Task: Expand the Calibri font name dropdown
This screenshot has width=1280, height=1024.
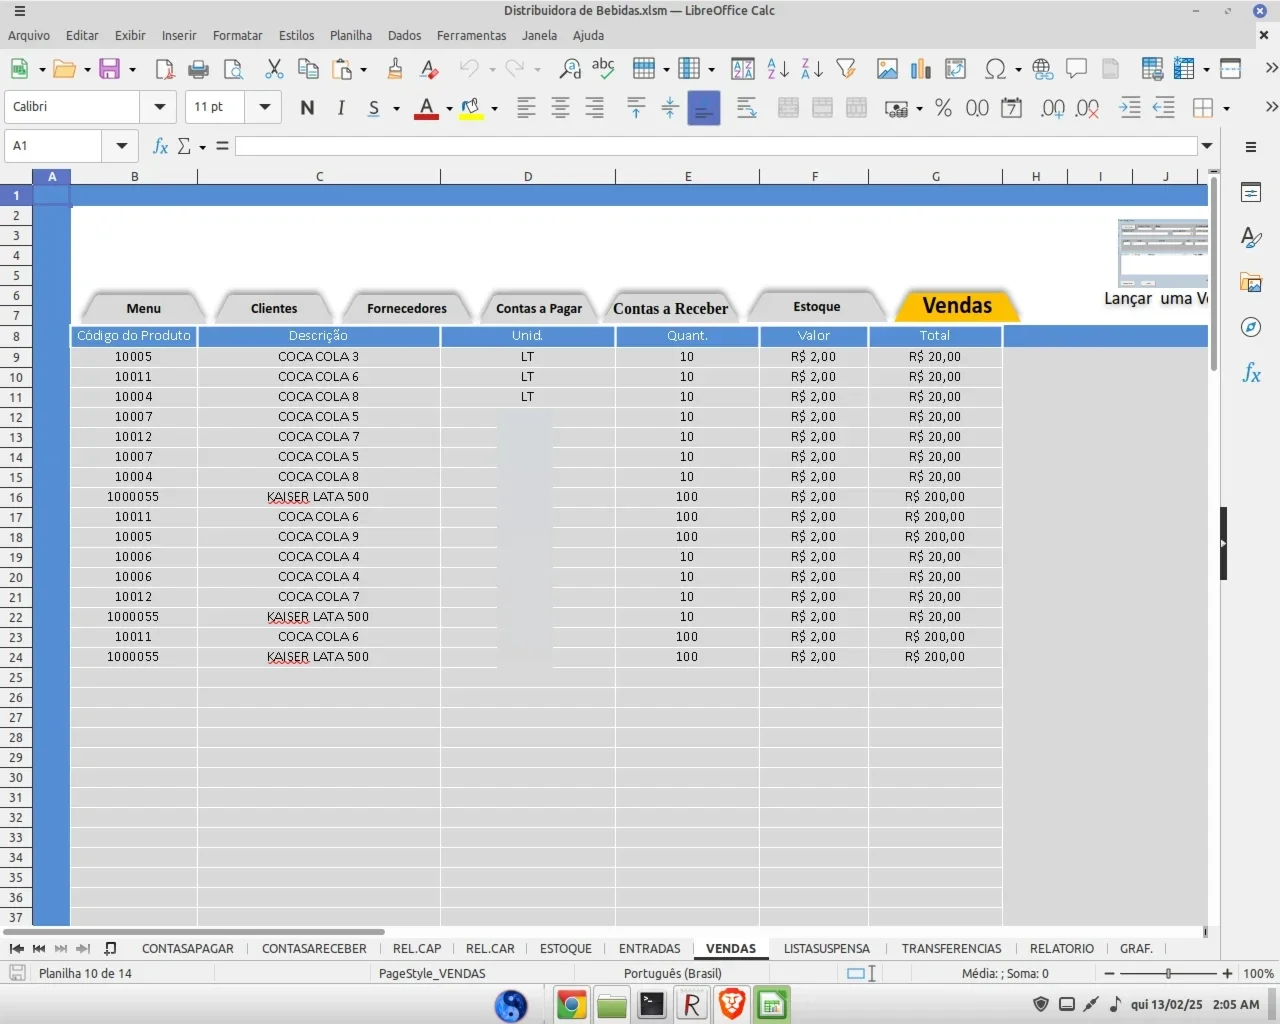Action: click(159, 107)
